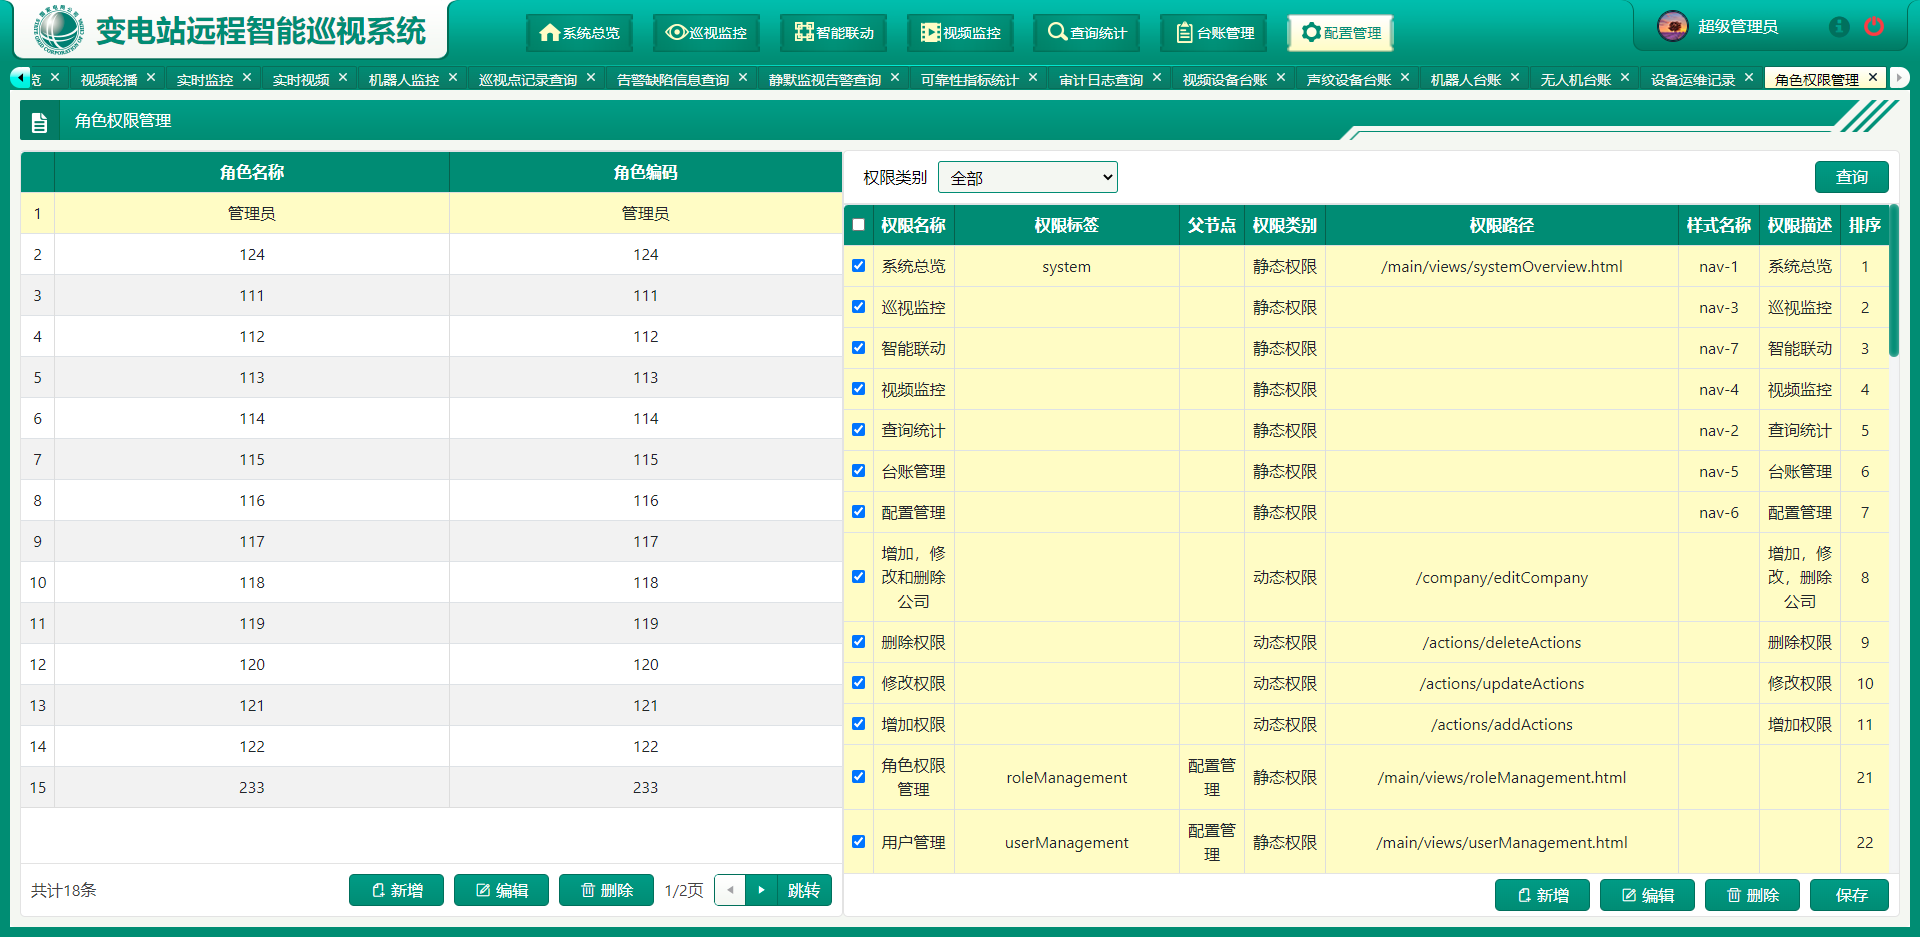The image size is (1920, 937).
Task: Open the 审计日志查询 tab
Action: (1100, 79)
